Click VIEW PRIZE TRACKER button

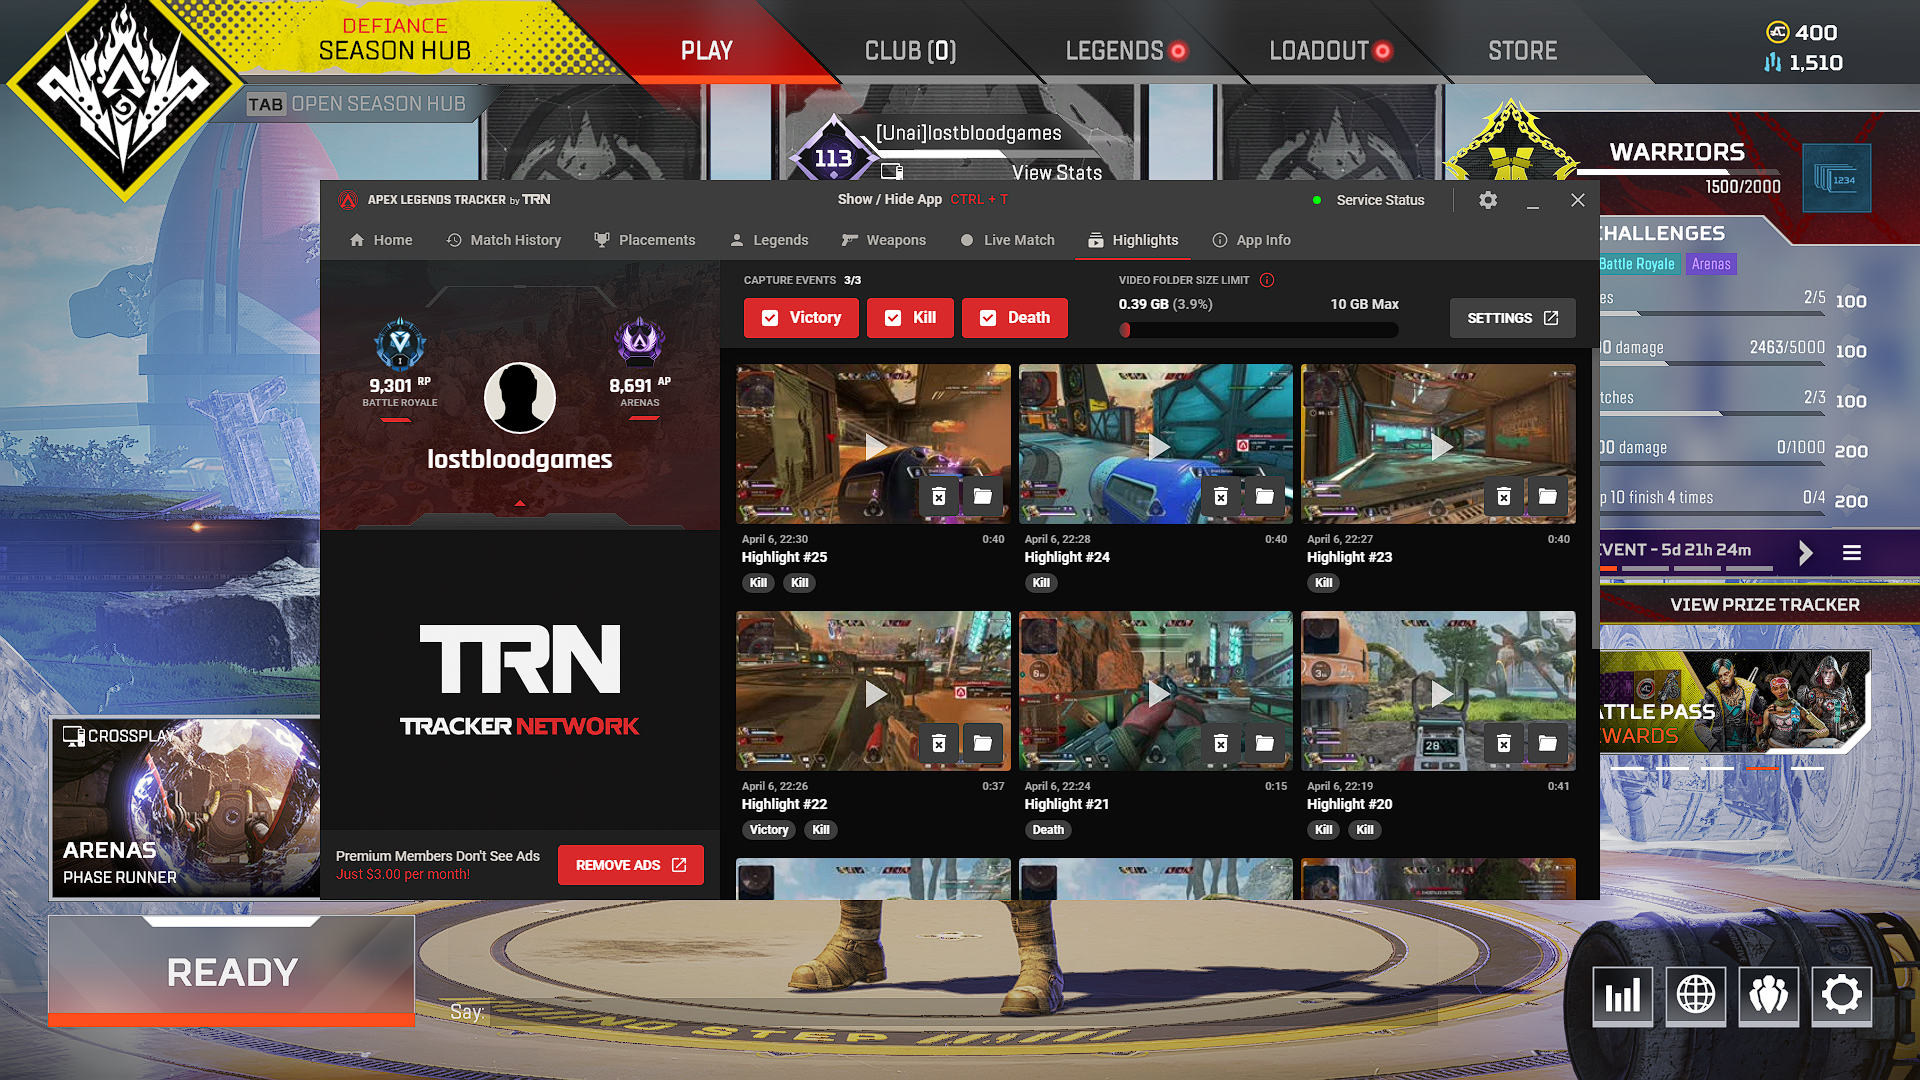1764,605
